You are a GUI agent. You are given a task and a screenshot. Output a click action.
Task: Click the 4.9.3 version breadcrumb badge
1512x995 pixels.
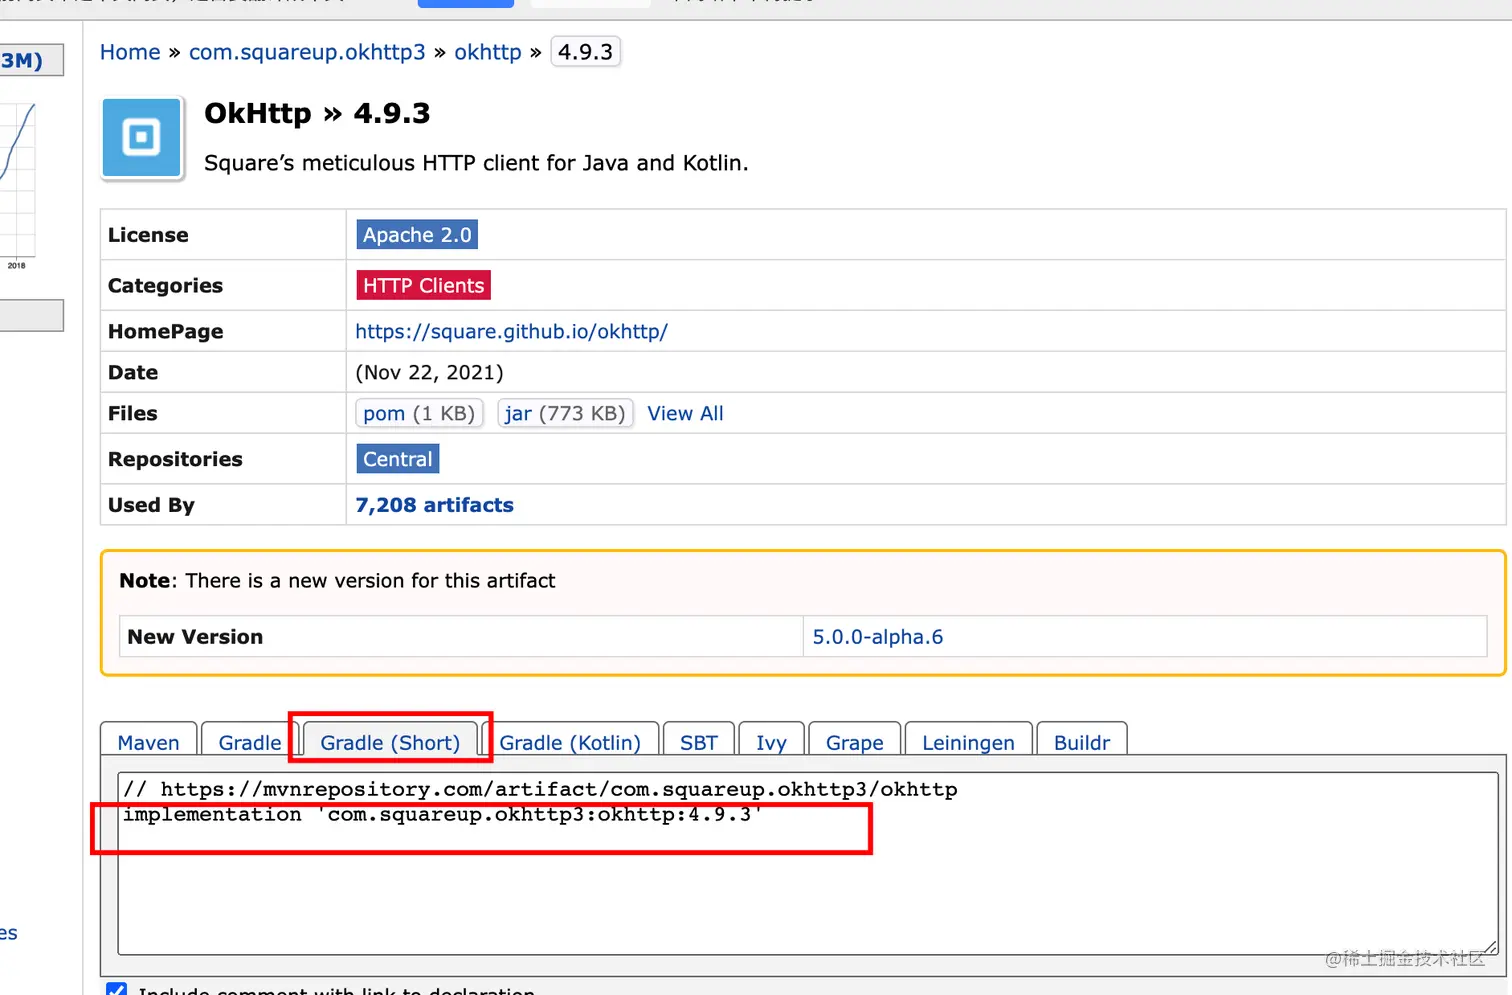[x=585, y=52]
